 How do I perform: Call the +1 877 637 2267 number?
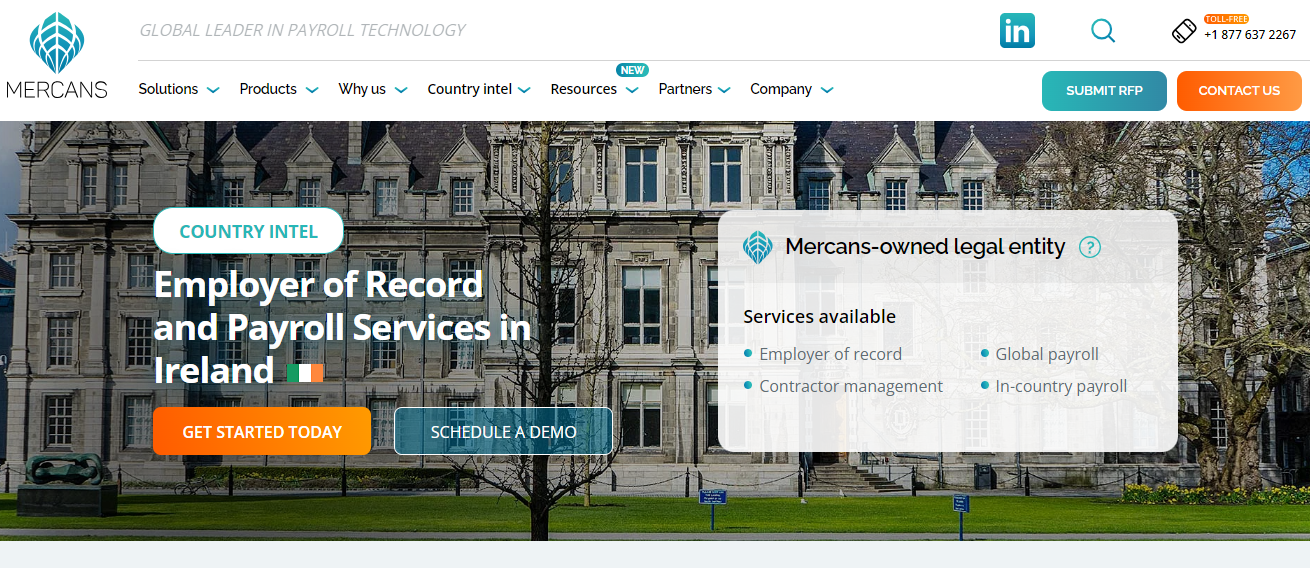tap(1250, 35)
